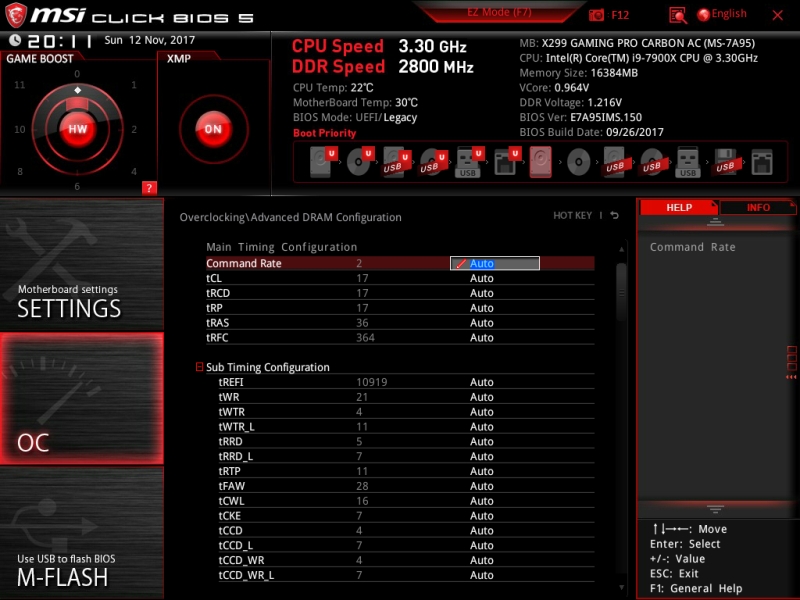This screenshot has width=800, height=600.
Task: Select the legacy USB key boot icon
Action: (x=688, y=162)
